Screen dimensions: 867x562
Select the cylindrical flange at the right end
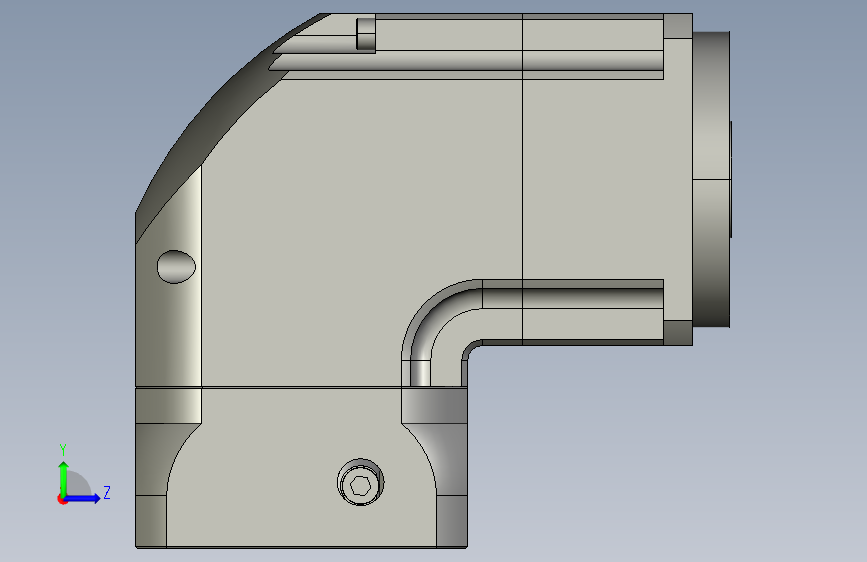tap(712, 179)
